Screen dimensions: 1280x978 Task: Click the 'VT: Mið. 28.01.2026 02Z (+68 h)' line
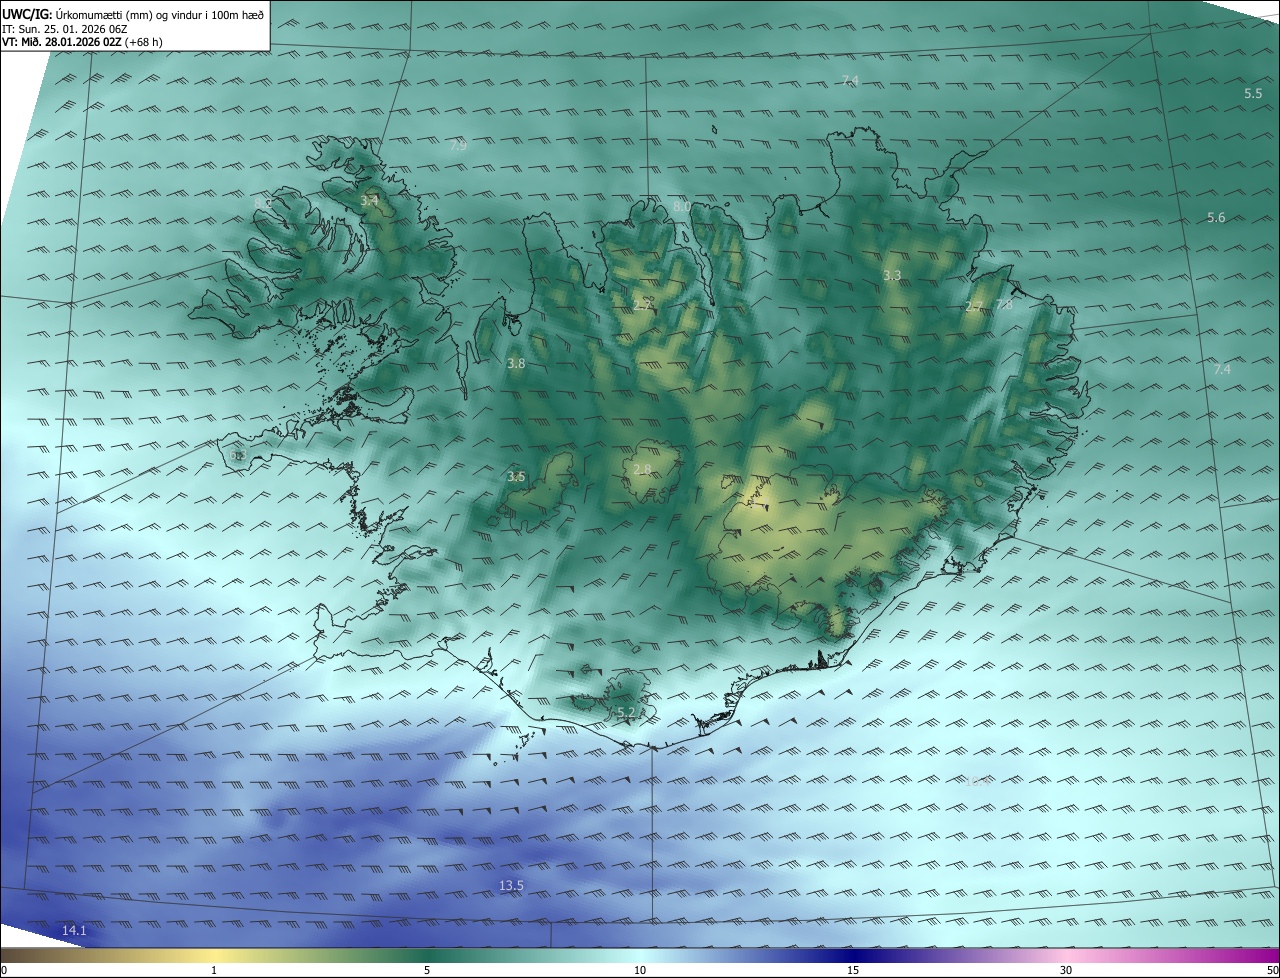(82, 42)
